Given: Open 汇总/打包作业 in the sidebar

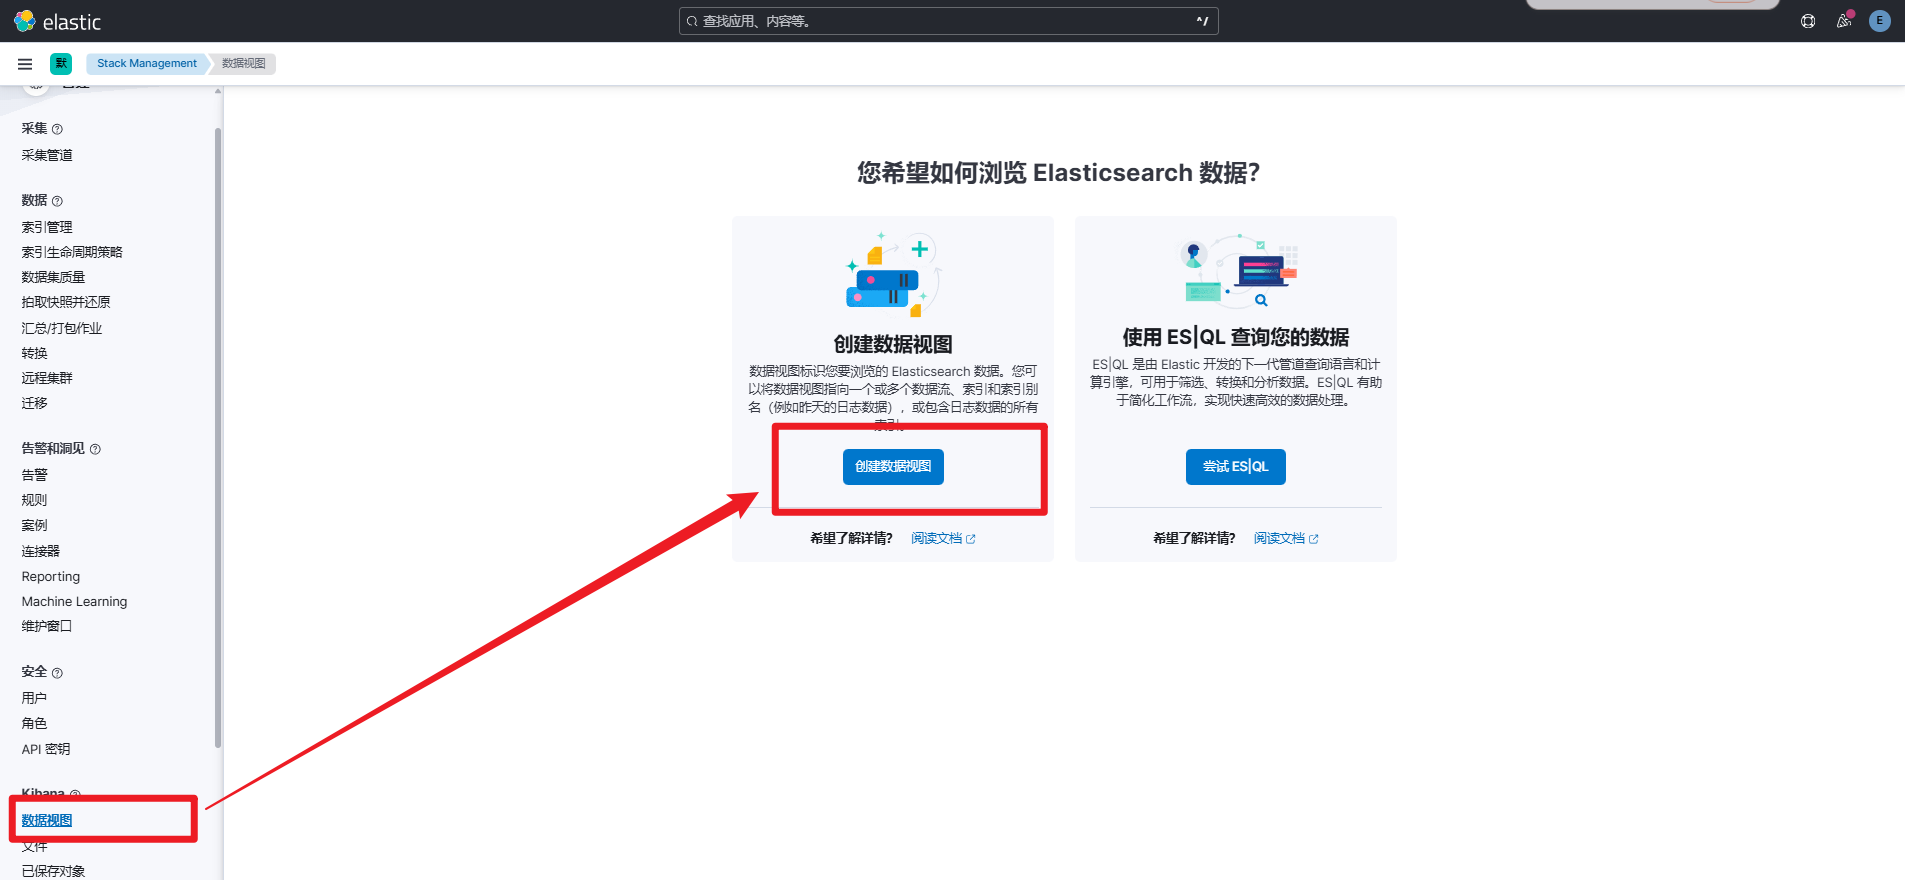Looking at the screenshot, I should pyautogui.click(x=62, y=328).
